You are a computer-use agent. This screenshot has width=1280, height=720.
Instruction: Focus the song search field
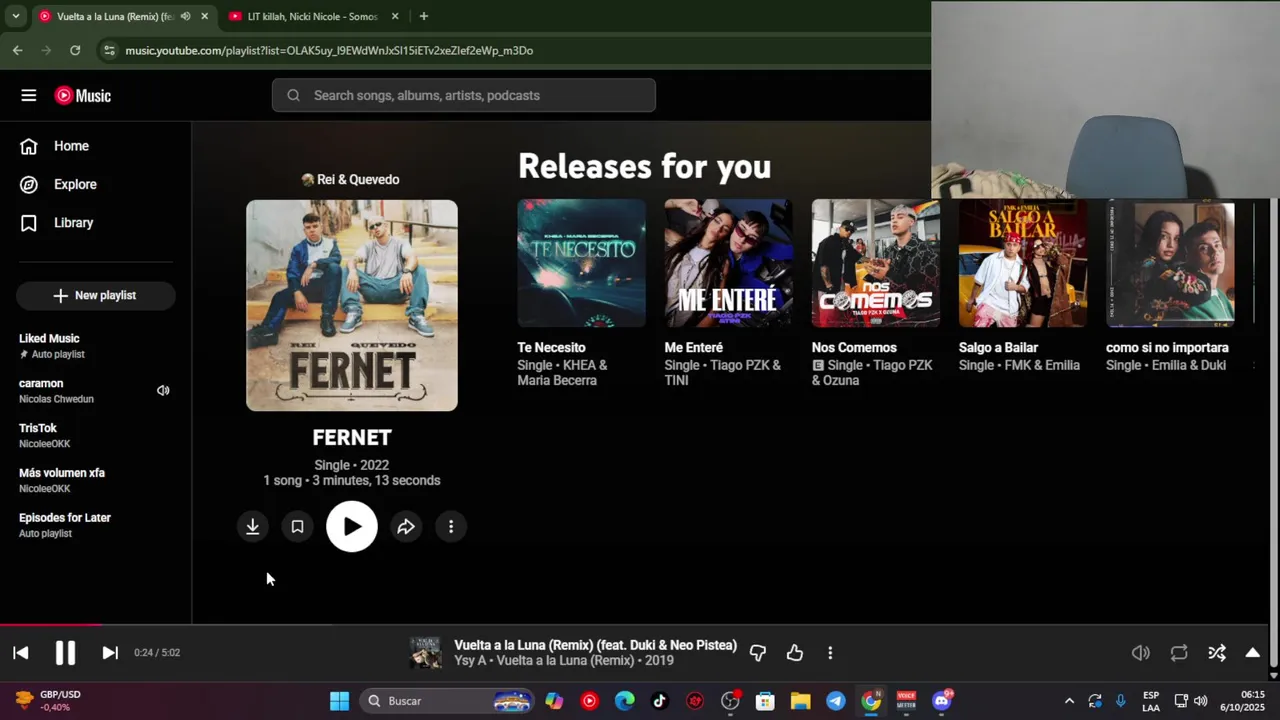[x=463, y=95]
